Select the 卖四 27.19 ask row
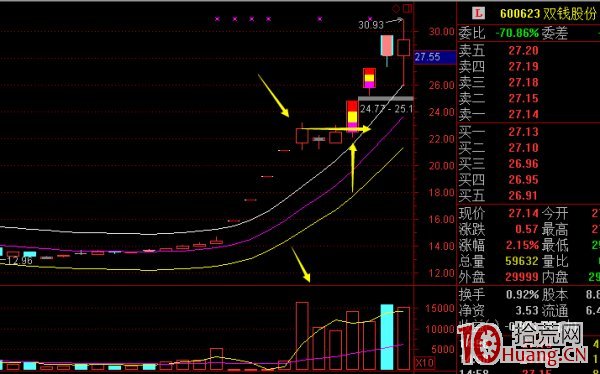600x374 pixels. pyautogui.click(x=529, y=67)
